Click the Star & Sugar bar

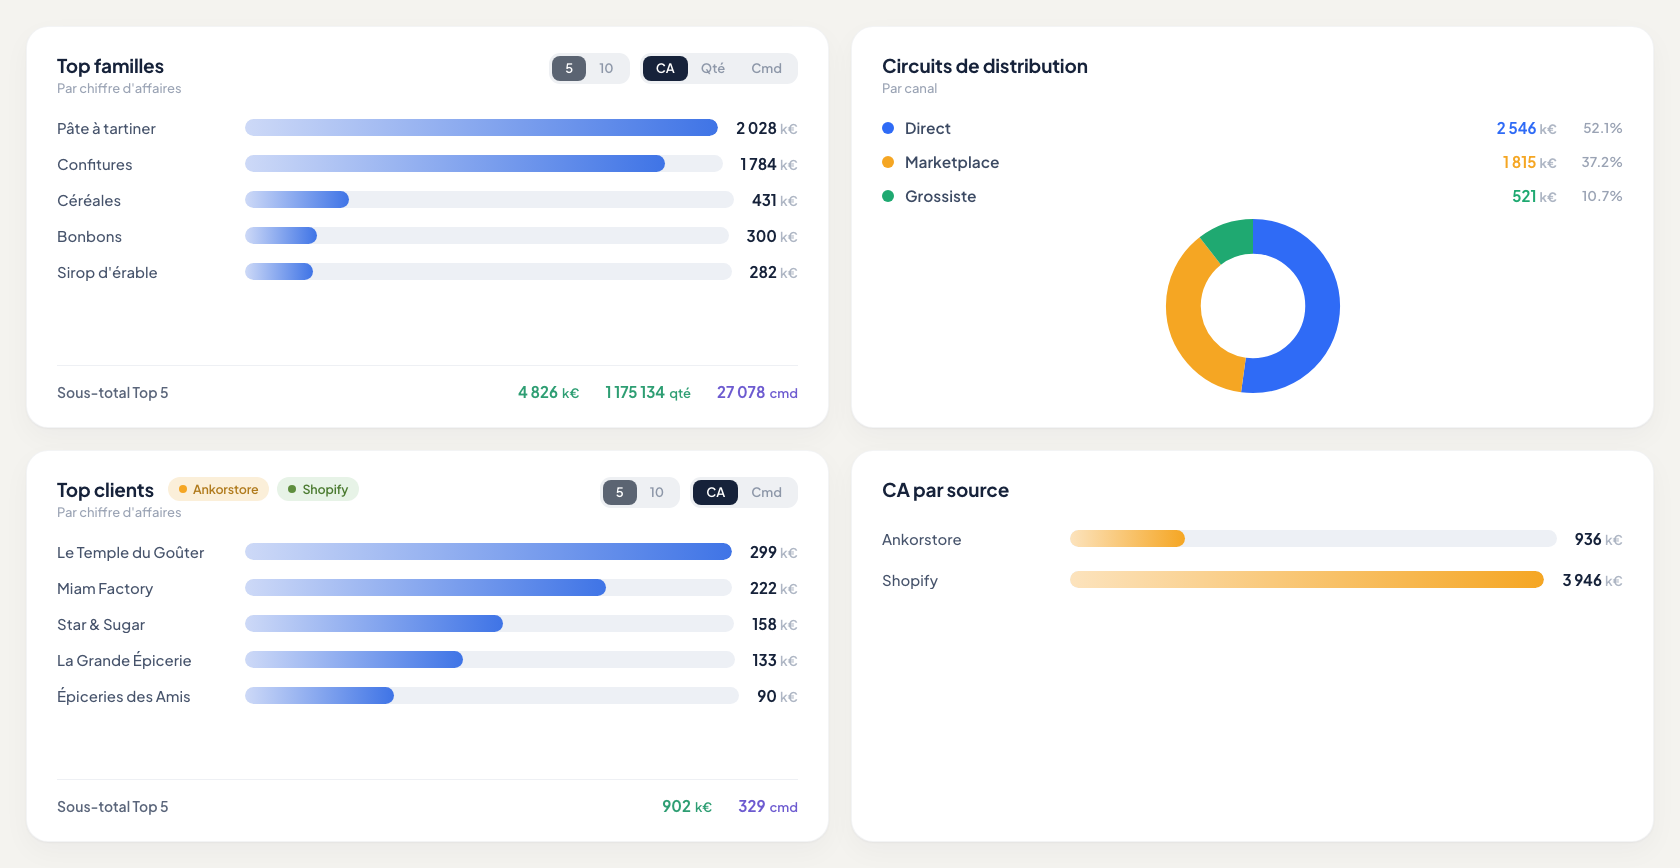coord(374,624)
